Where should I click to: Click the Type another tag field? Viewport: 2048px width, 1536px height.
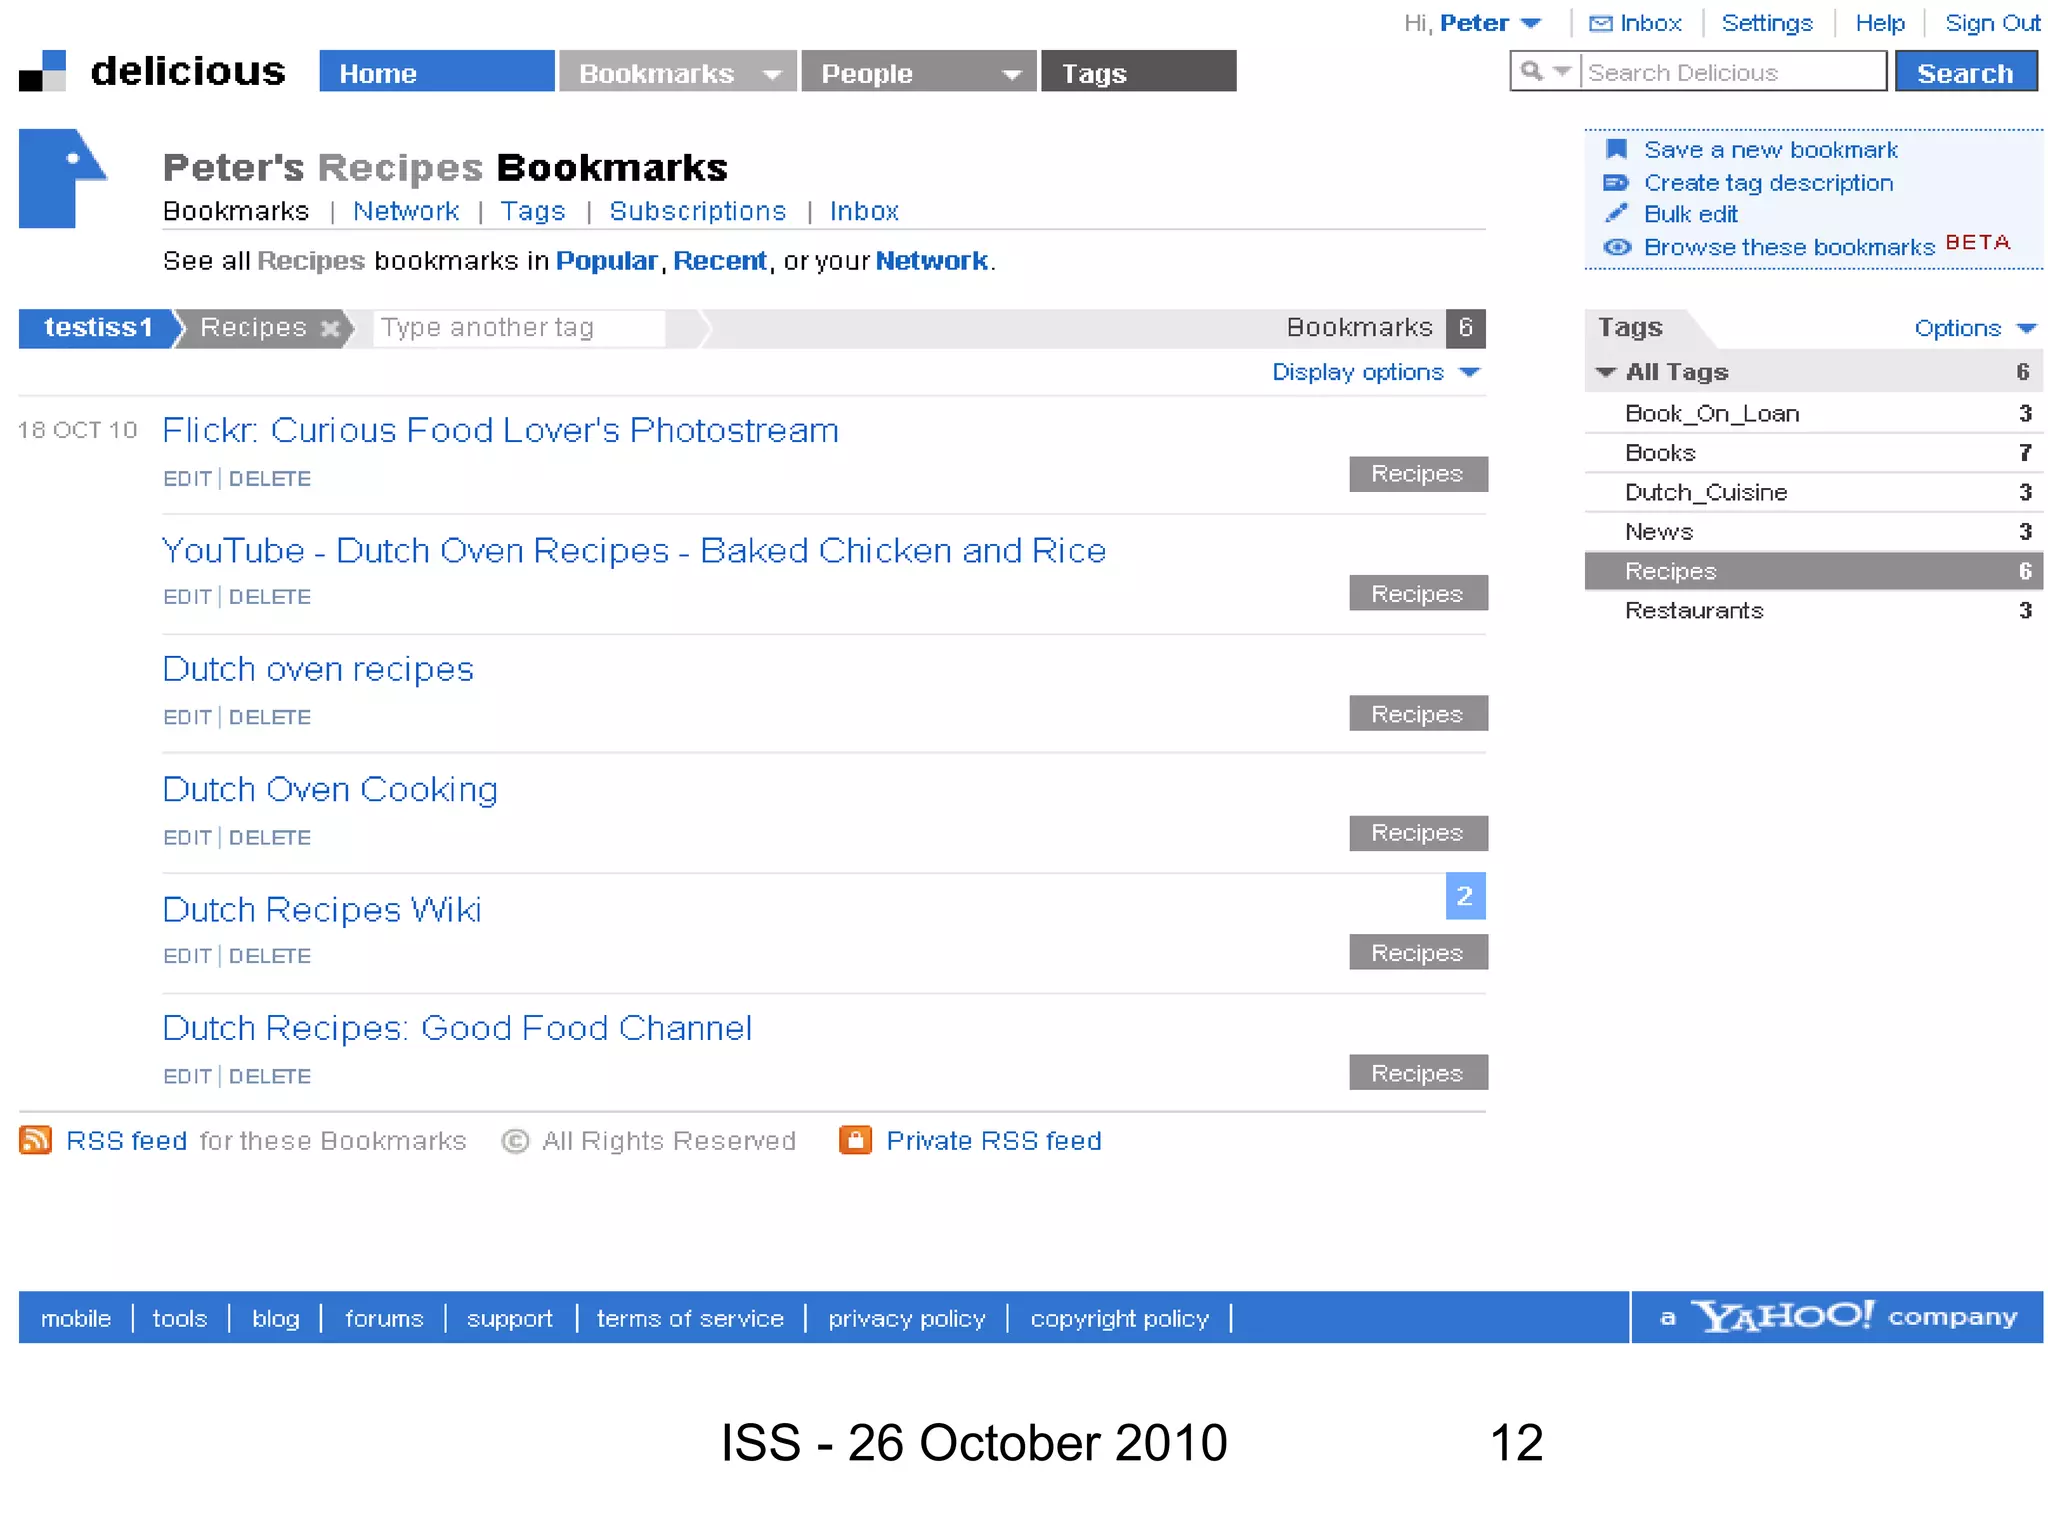pyautogui.click(x=518, y=328)
